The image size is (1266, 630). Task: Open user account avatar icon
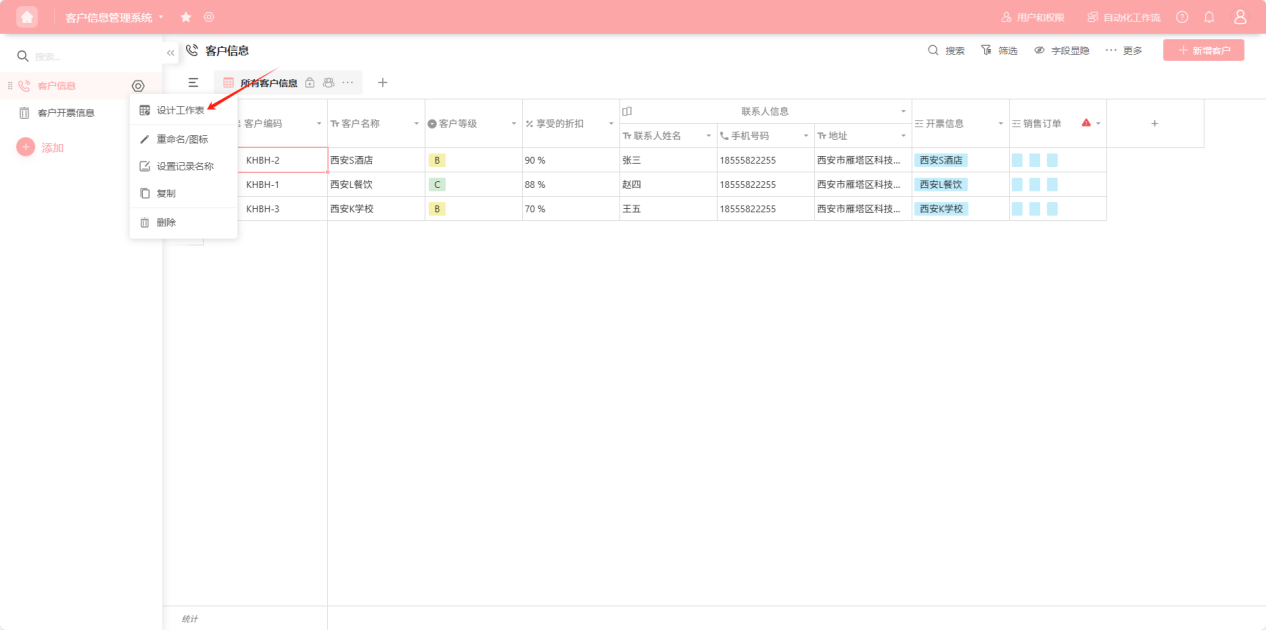(1240, 17)
